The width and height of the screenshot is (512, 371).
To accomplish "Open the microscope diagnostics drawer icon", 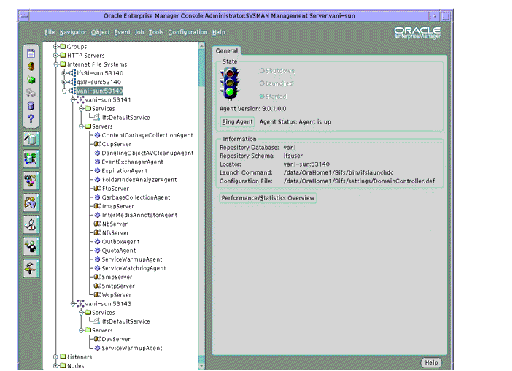I will click(31, 225).
